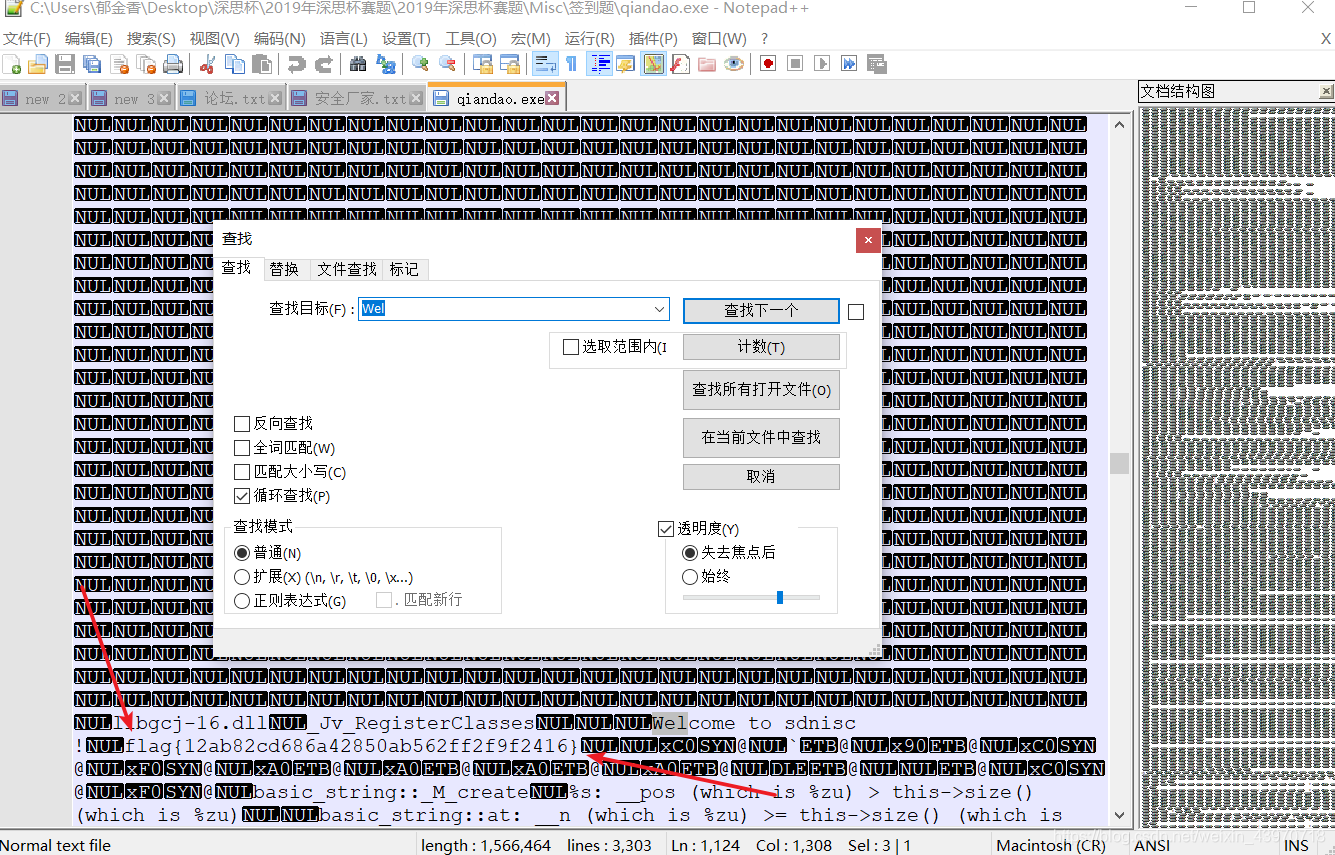Tick checkbox beside 查找下一个 button
The image size is (1335, 855).
[x=856, y=312]
